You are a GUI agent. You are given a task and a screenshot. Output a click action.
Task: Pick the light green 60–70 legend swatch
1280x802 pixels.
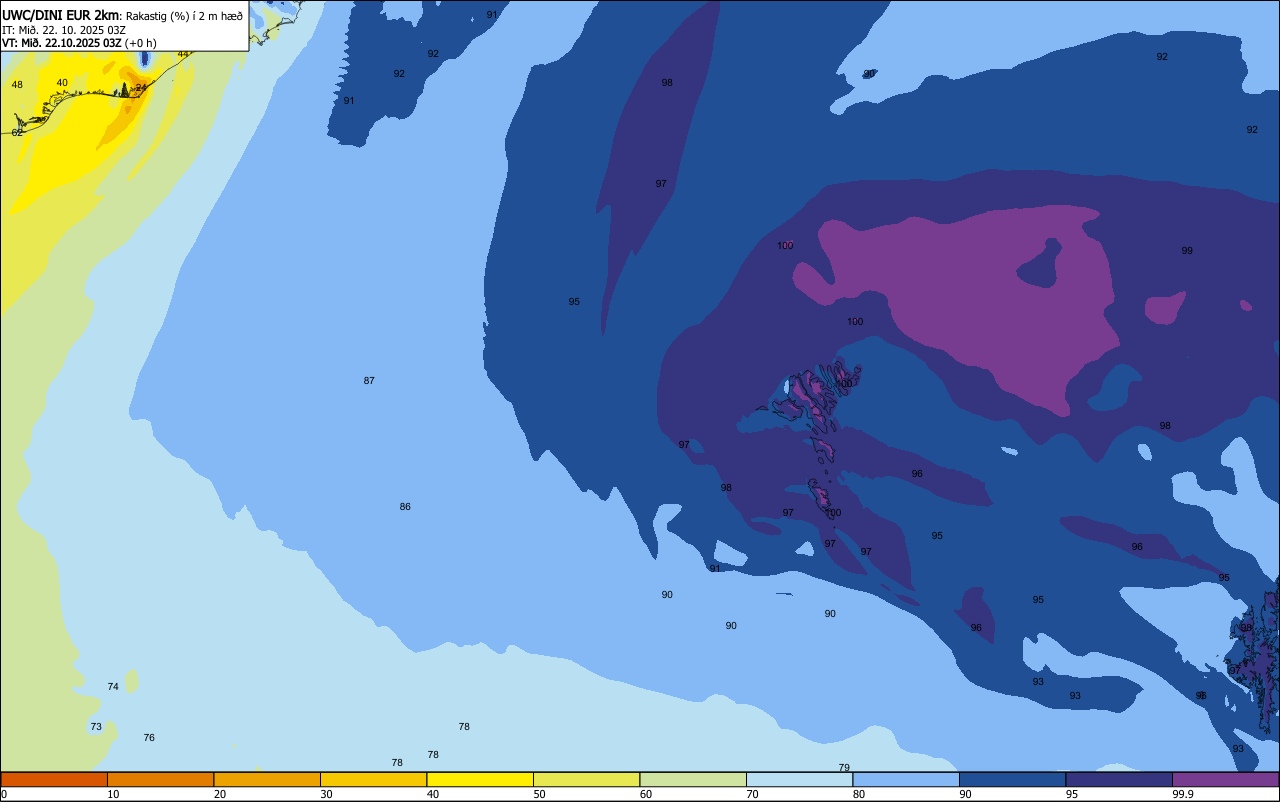(693, 779)
